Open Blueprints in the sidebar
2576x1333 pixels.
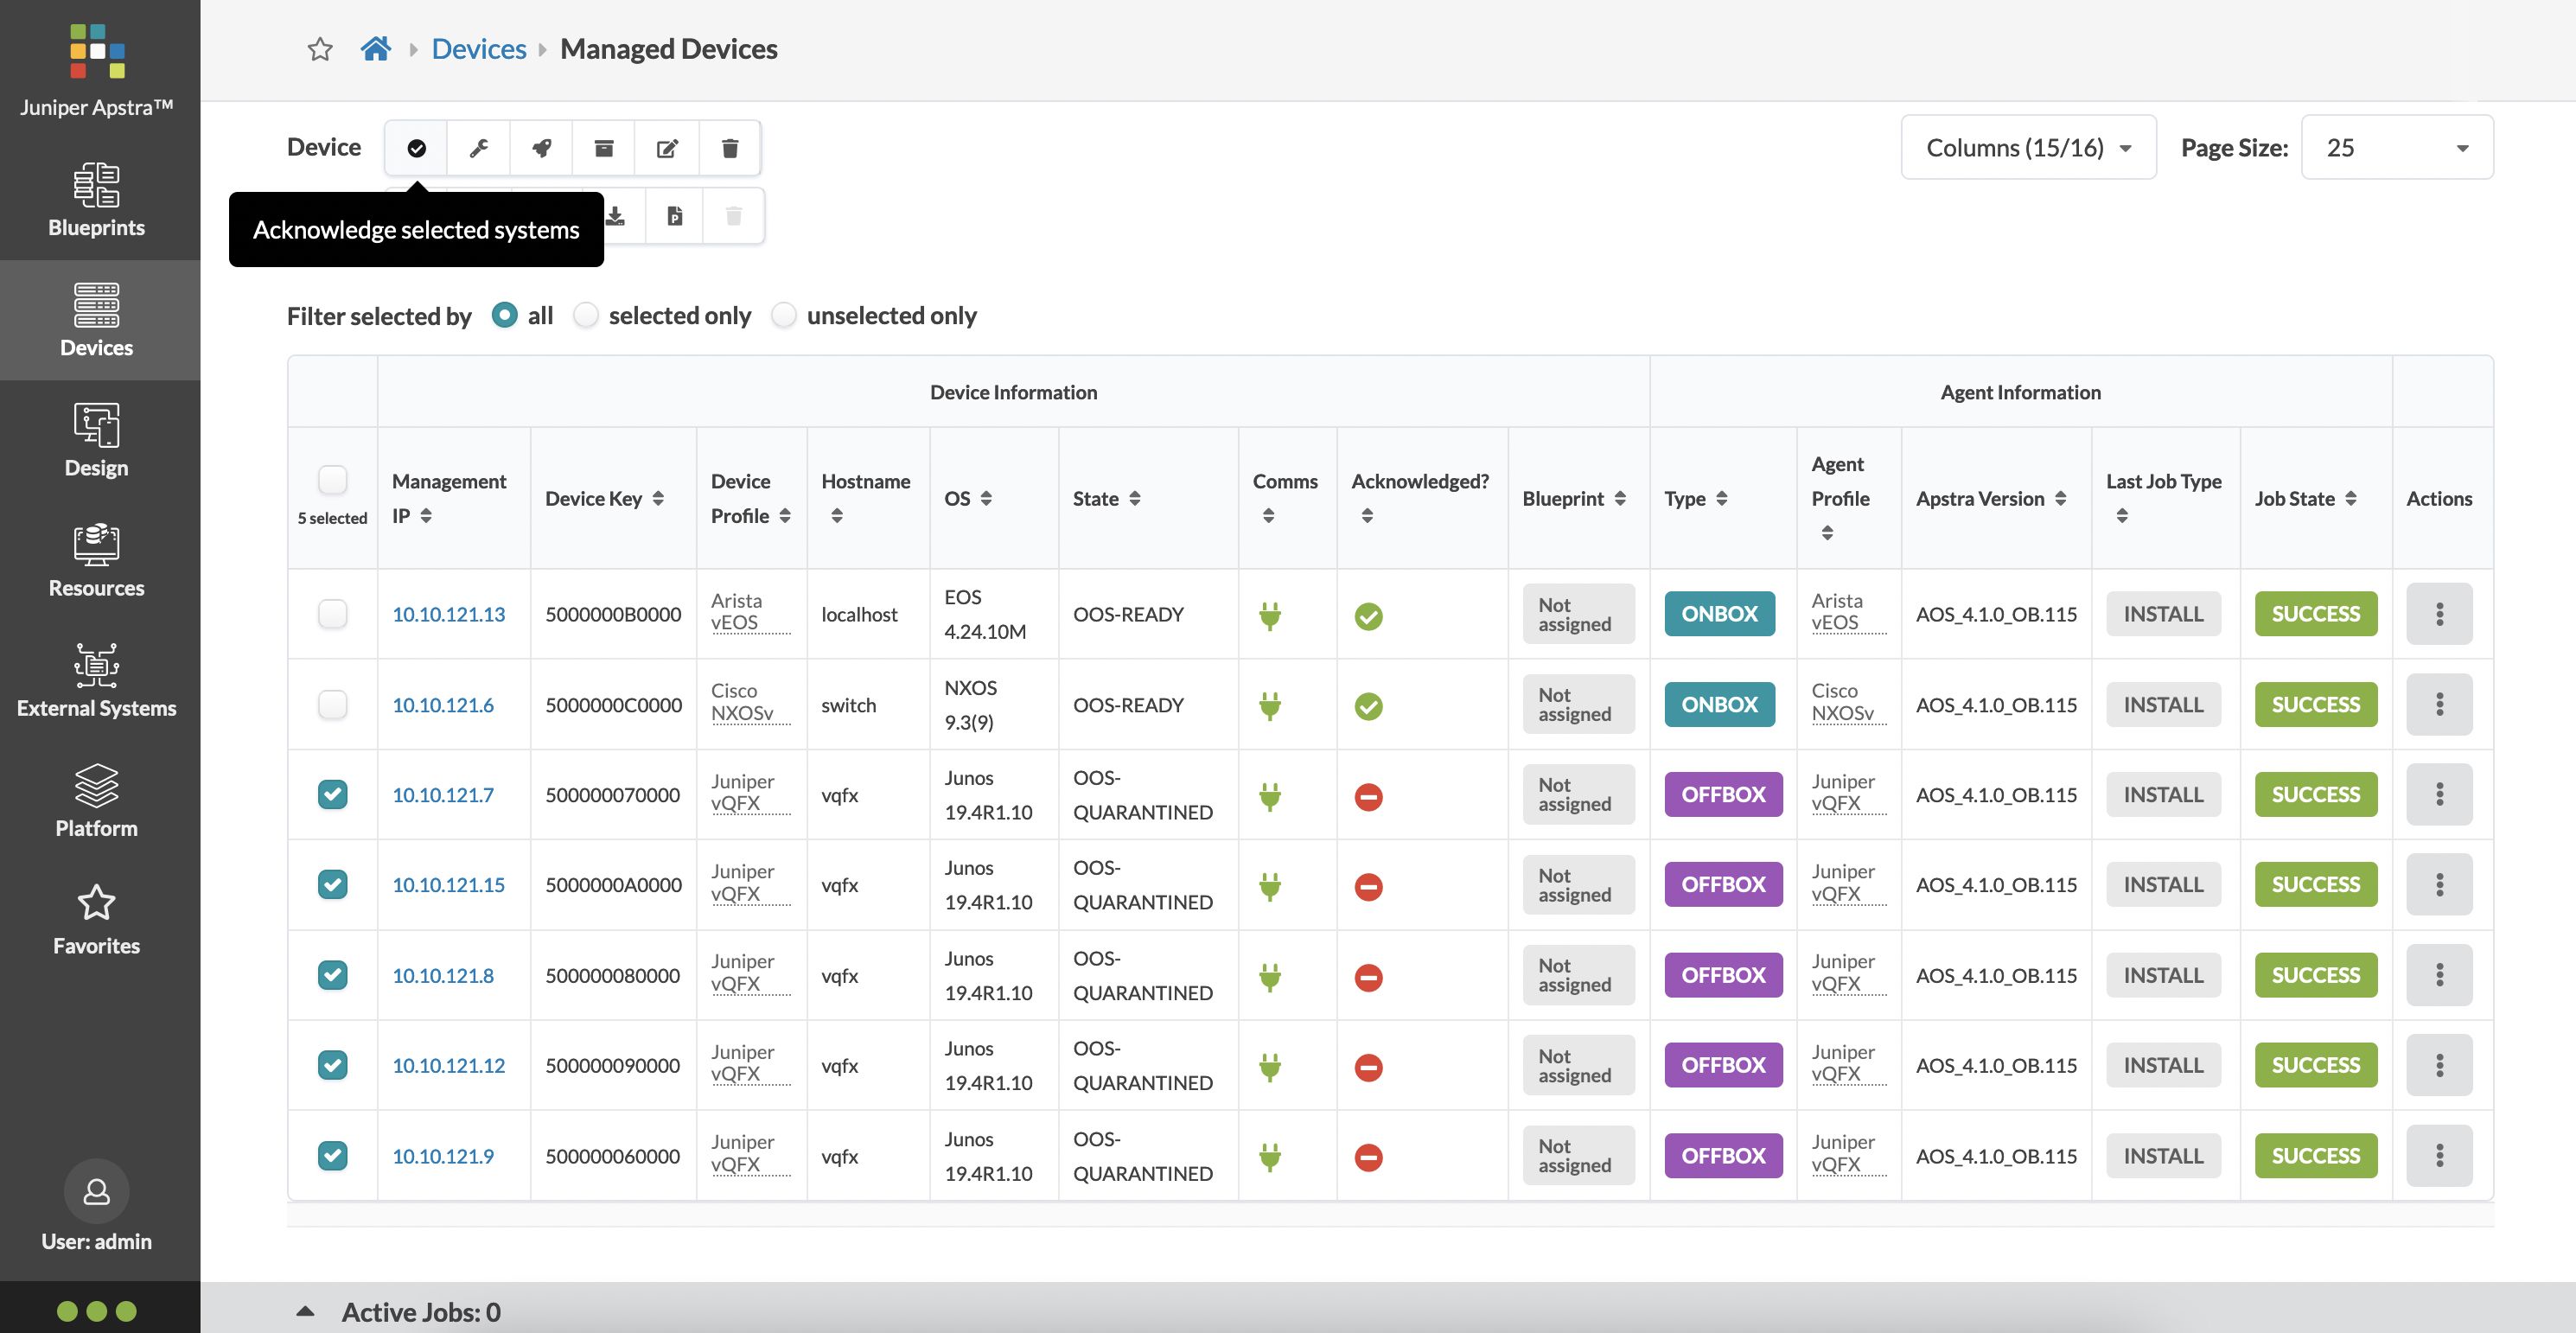coord(97,200)
